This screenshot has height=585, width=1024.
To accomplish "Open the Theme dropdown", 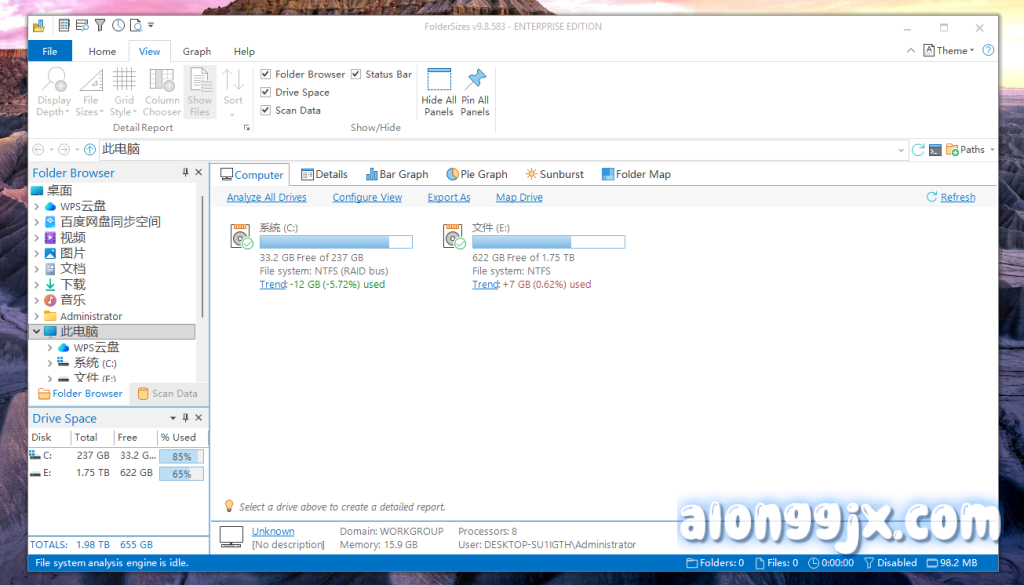I will 950,51.
